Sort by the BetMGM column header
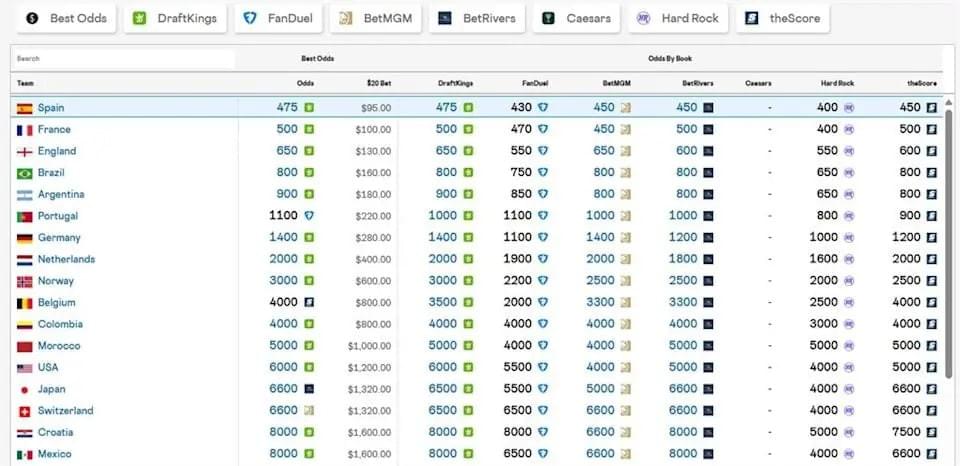The height and width of the screenshot is (466, 960). [617, 83]
